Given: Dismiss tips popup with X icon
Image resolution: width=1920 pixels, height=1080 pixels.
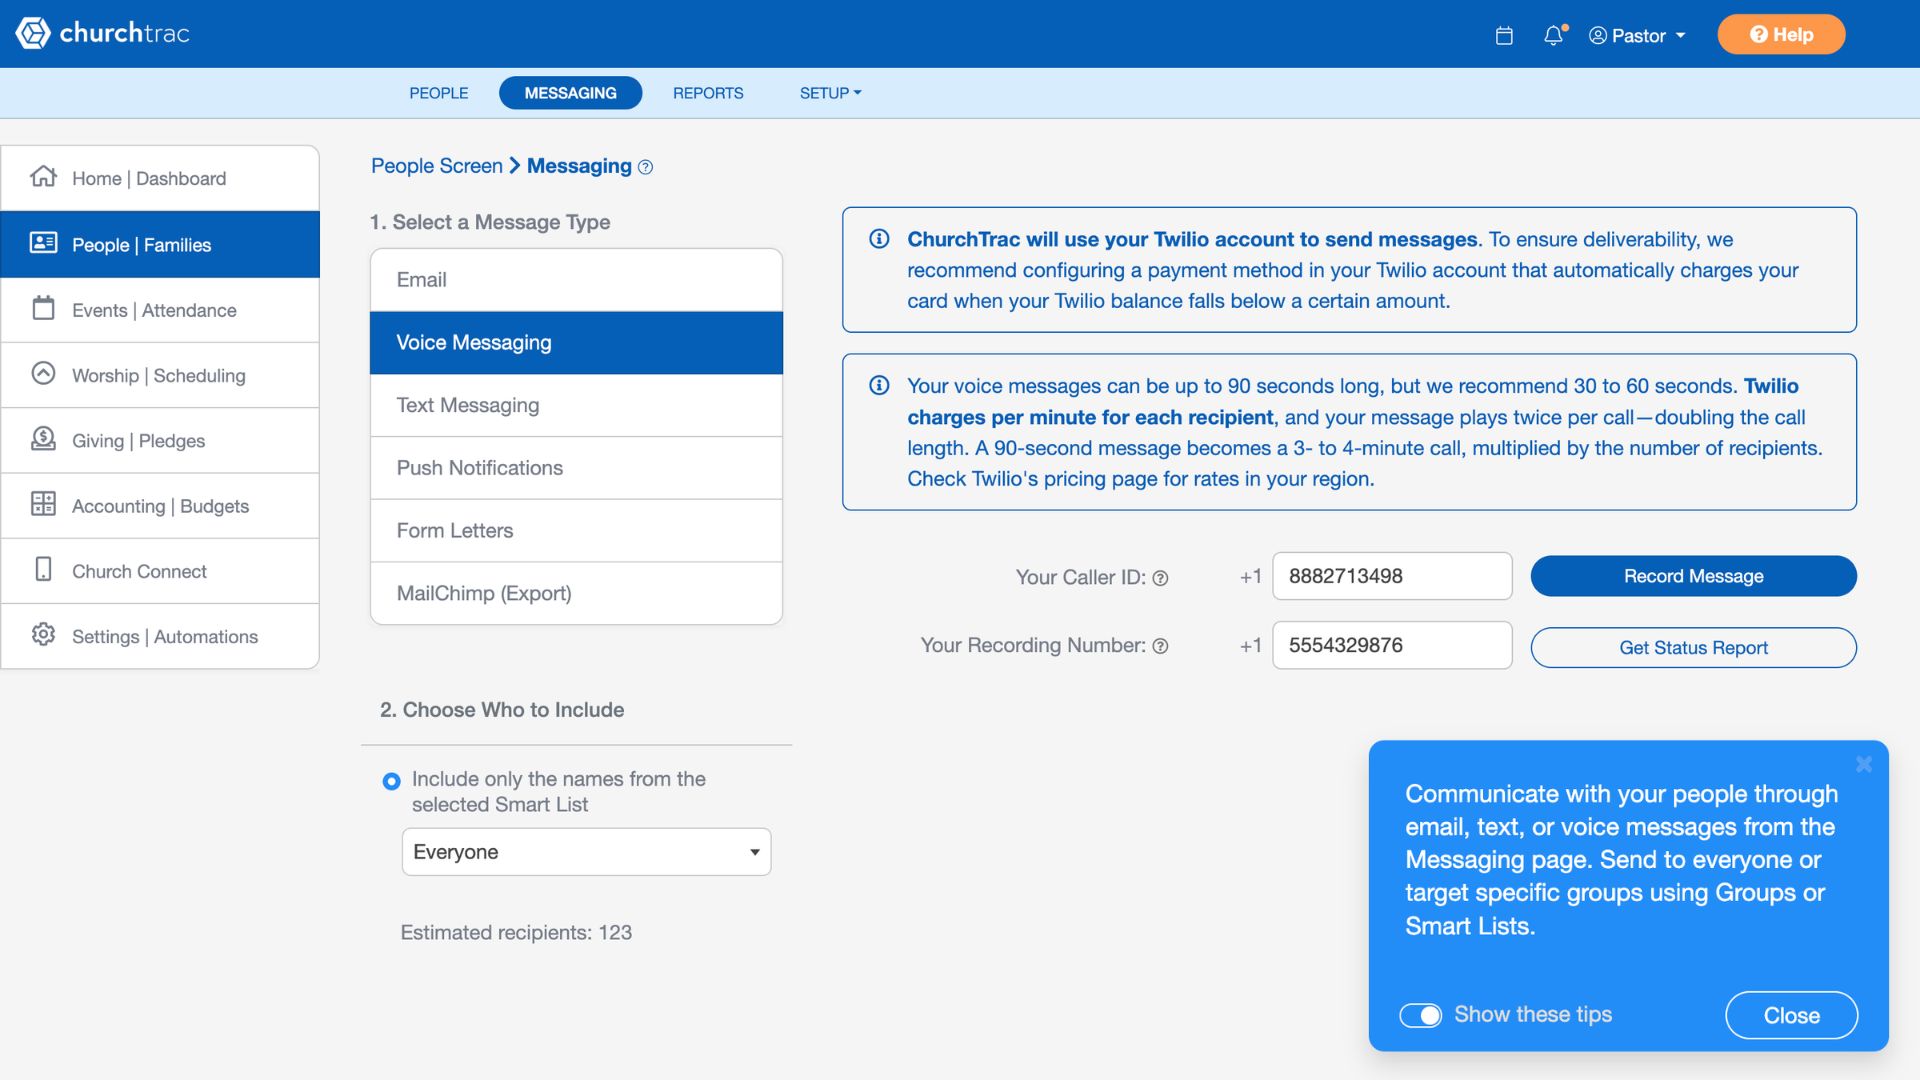Looking at the screenshot, I should [x=1864, y=764].
